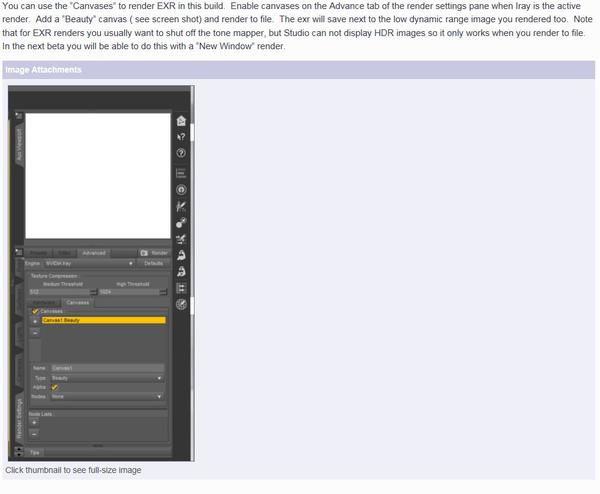600x494 pixels.
Task: Click the up/down arrows beside Tips
Action: [x=18, y=451]
